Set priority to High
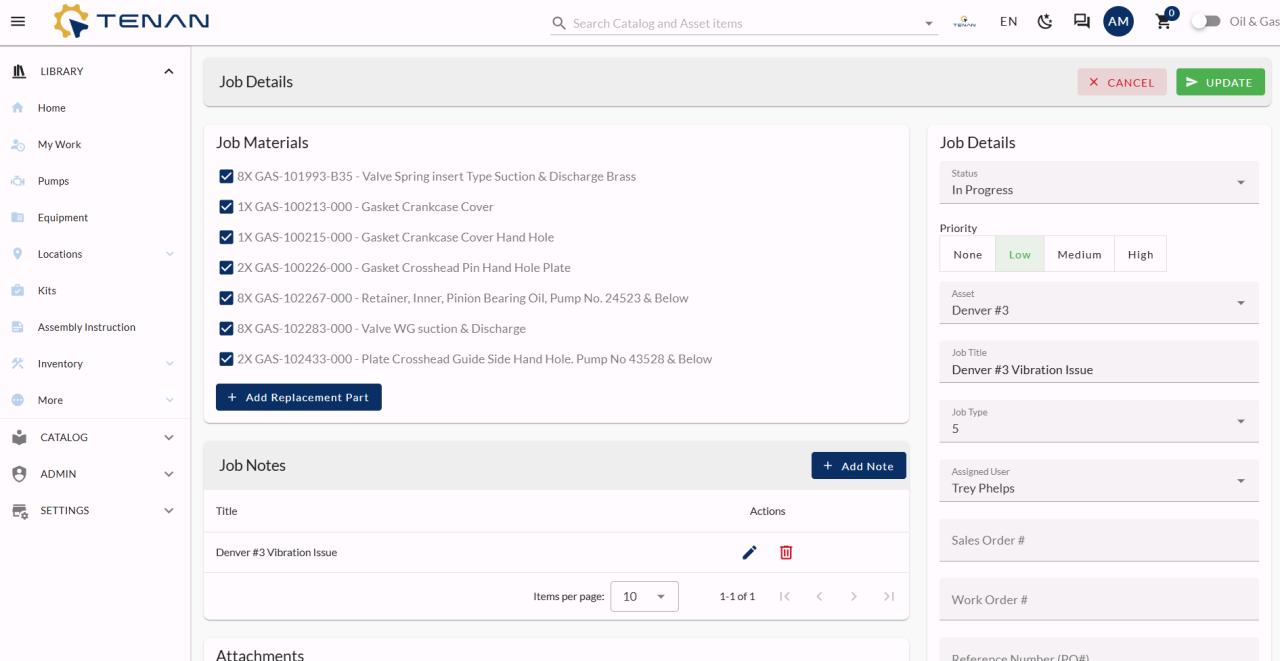Screen dimensions: 1280x661 (1140, 255)
